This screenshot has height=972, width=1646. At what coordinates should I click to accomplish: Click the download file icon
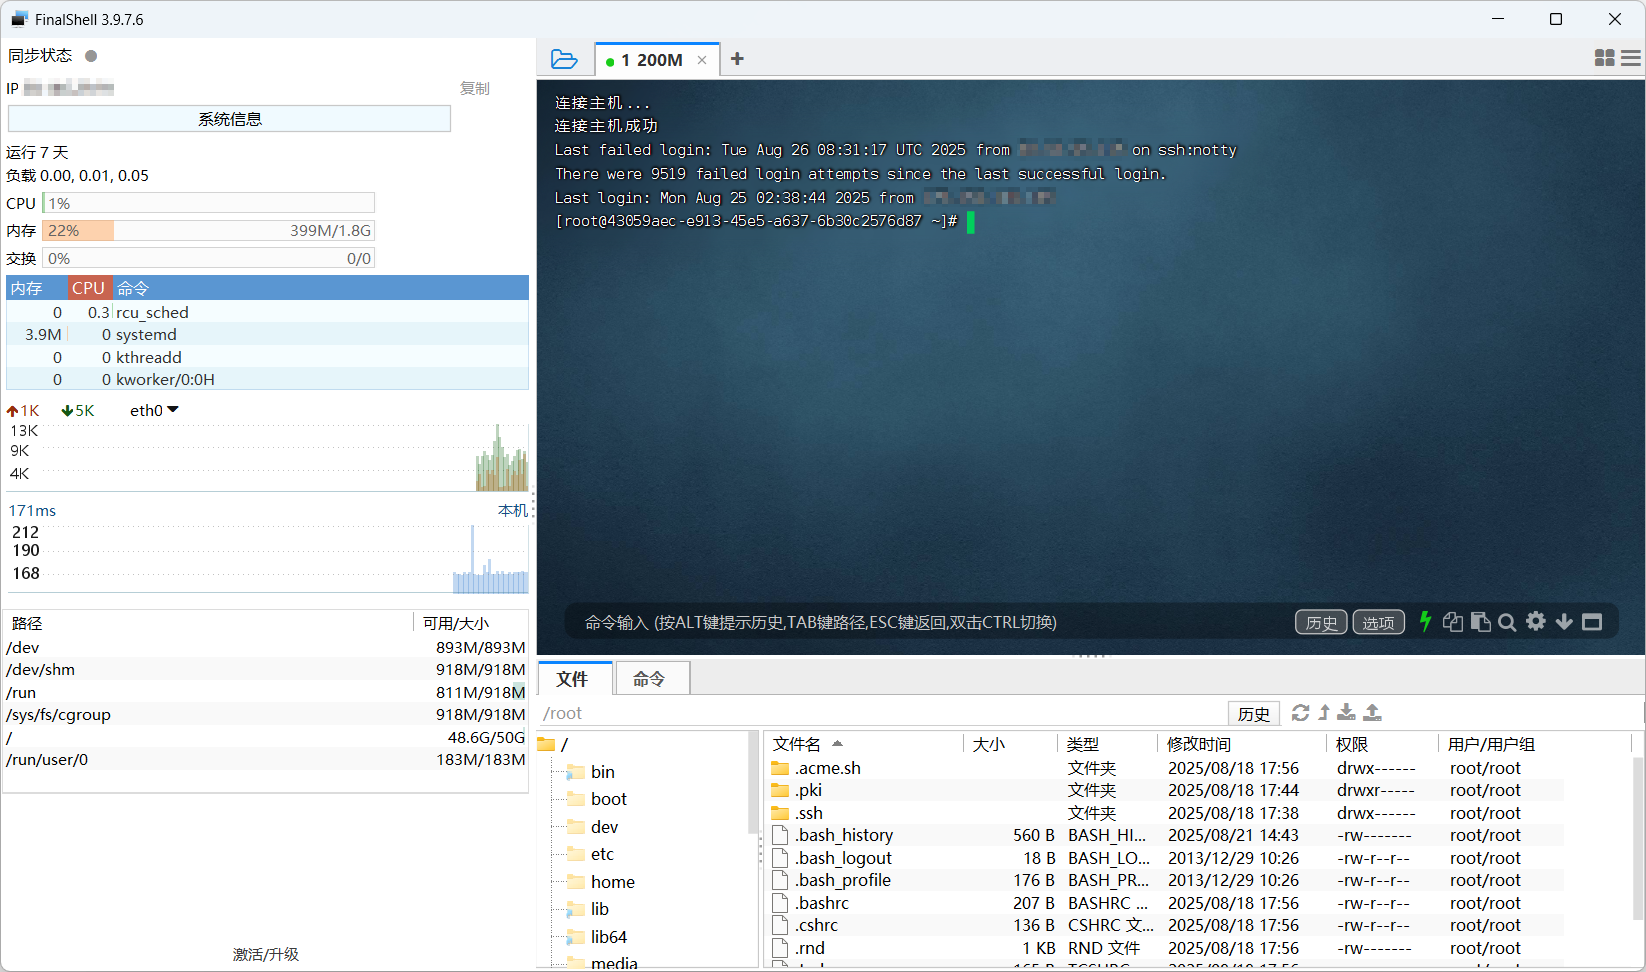[1347, 712]
